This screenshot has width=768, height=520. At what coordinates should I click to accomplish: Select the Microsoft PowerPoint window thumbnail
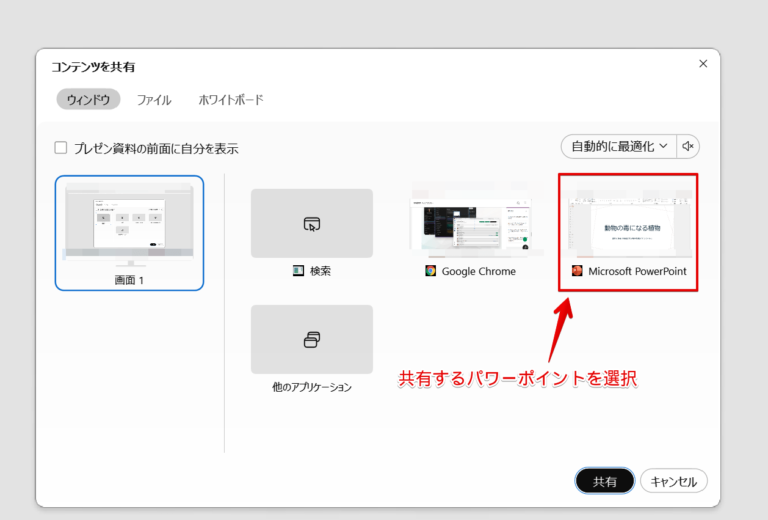(x=628, y=233)
